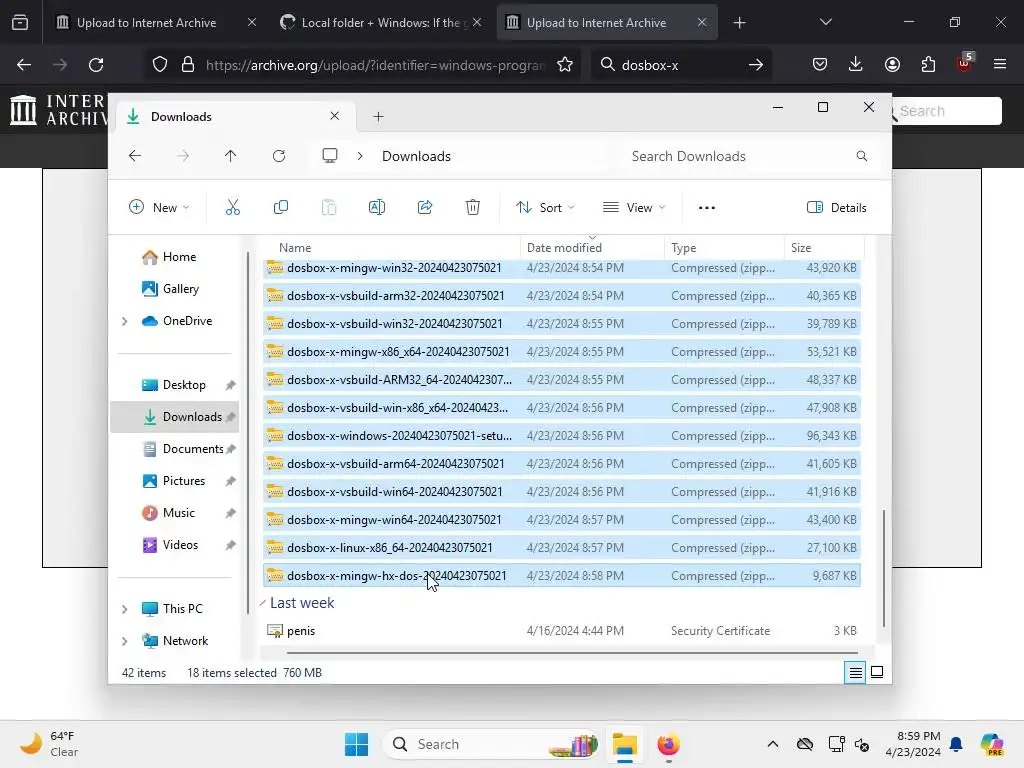Sort by the Date modified column header

592,248
